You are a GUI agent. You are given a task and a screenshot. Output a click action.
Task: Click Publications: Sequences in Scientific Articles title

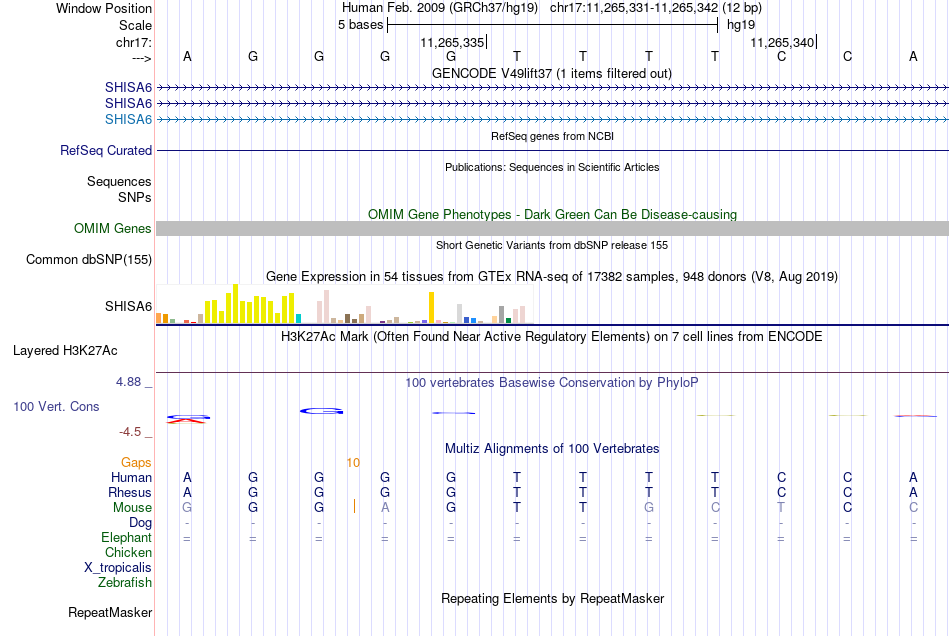[552, 167]
